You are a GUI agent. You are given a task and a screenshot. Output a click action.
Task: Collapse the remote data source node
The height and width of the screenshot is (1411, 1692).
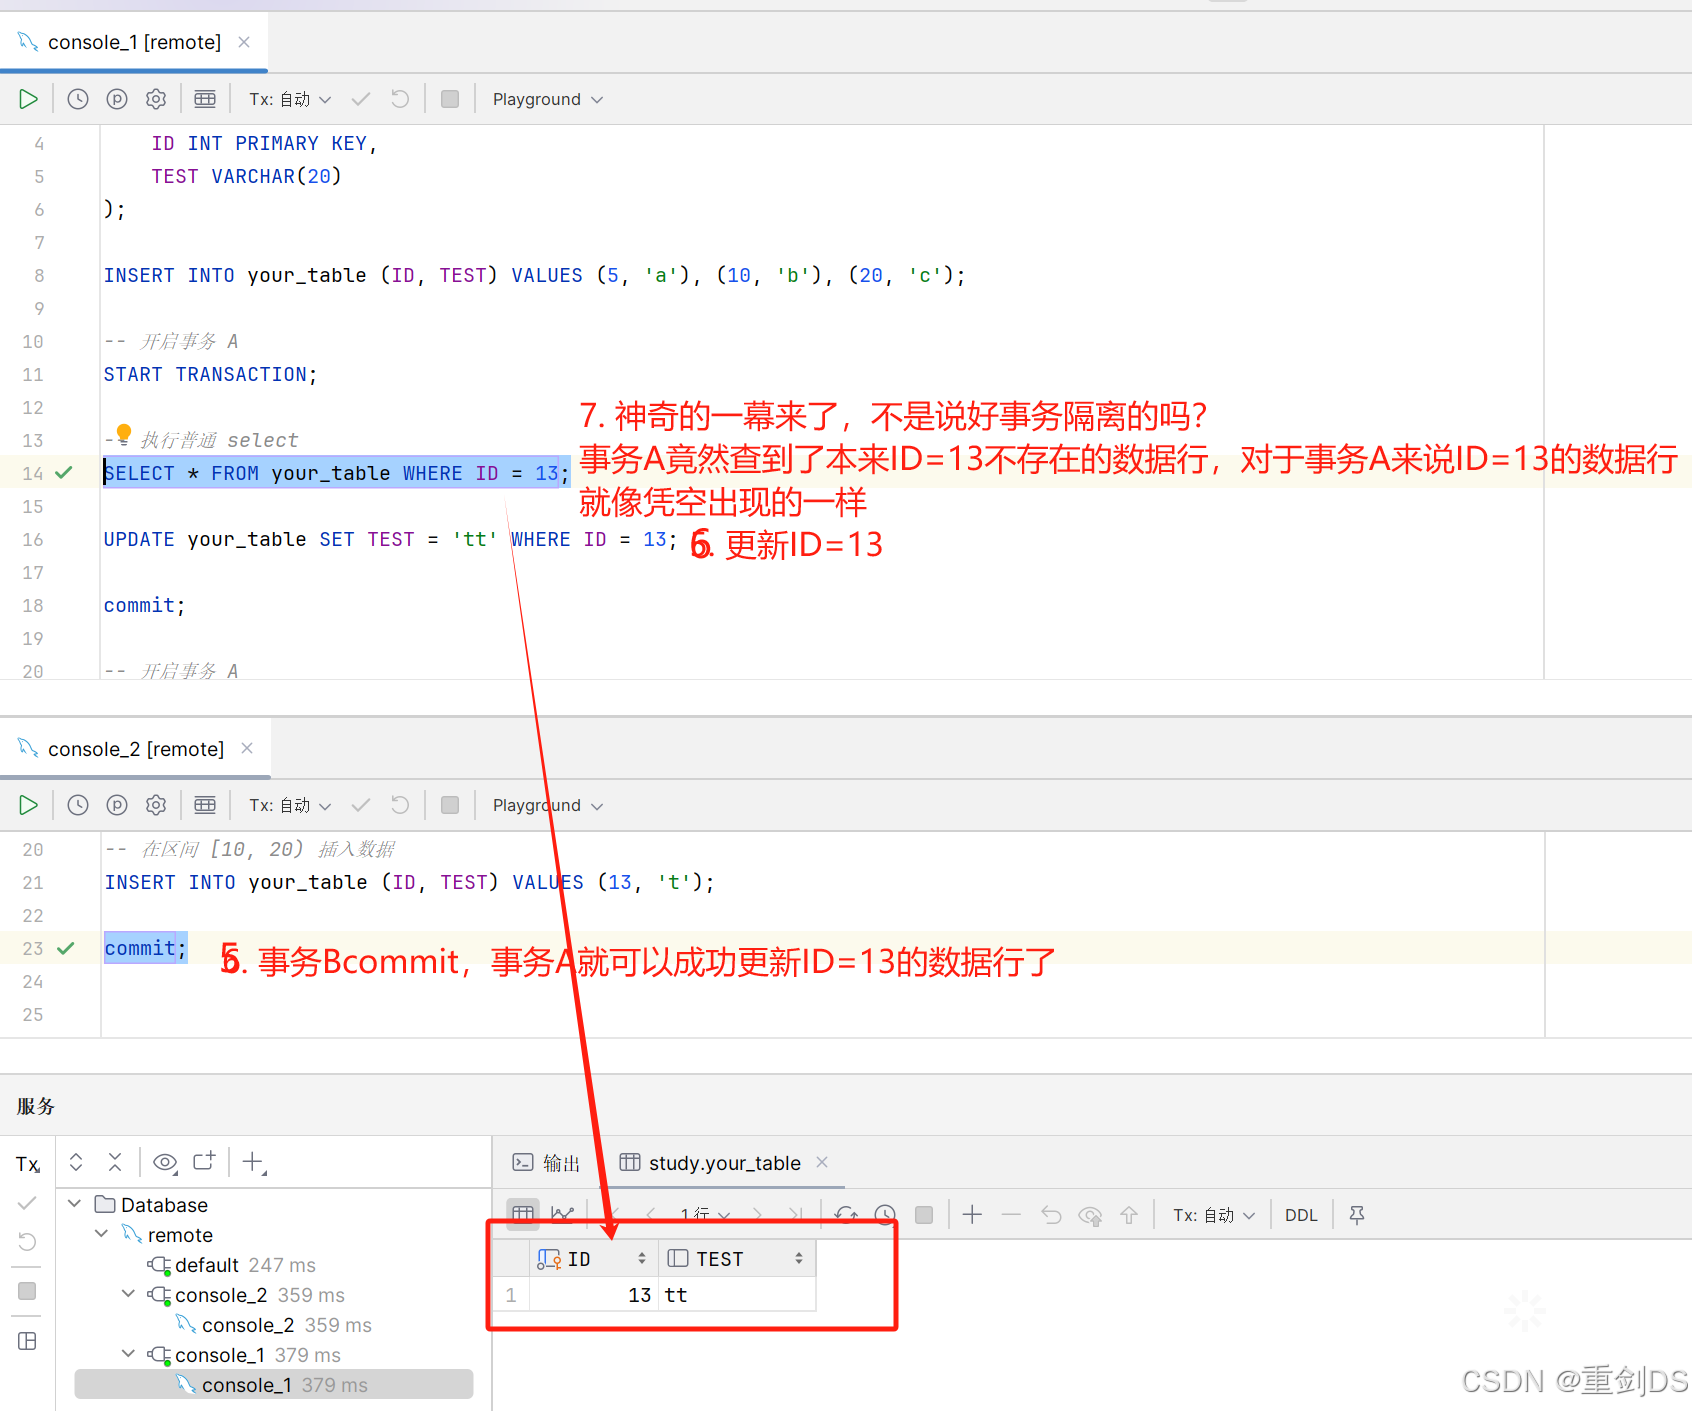coord(102,1234)
